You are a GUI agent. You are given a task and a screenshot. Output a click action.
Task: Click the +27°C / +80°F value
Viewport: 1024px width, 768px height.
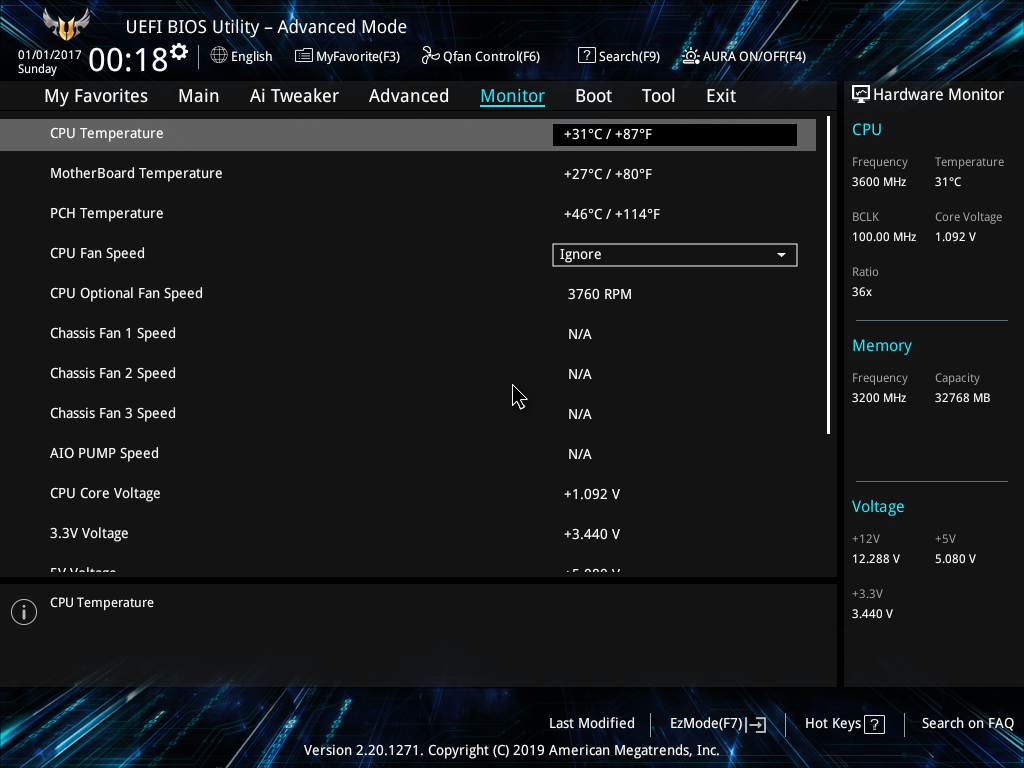[608, 174]
